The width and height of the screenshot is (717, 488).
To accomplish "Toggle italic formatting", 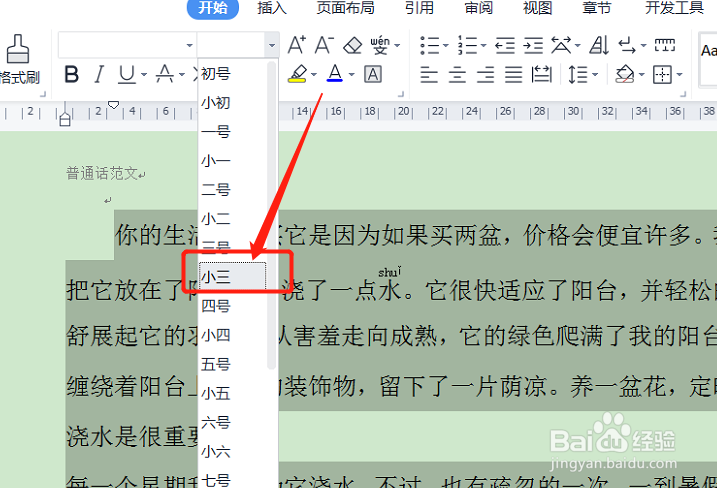I will pyautogui.click(x=99, y=74).
